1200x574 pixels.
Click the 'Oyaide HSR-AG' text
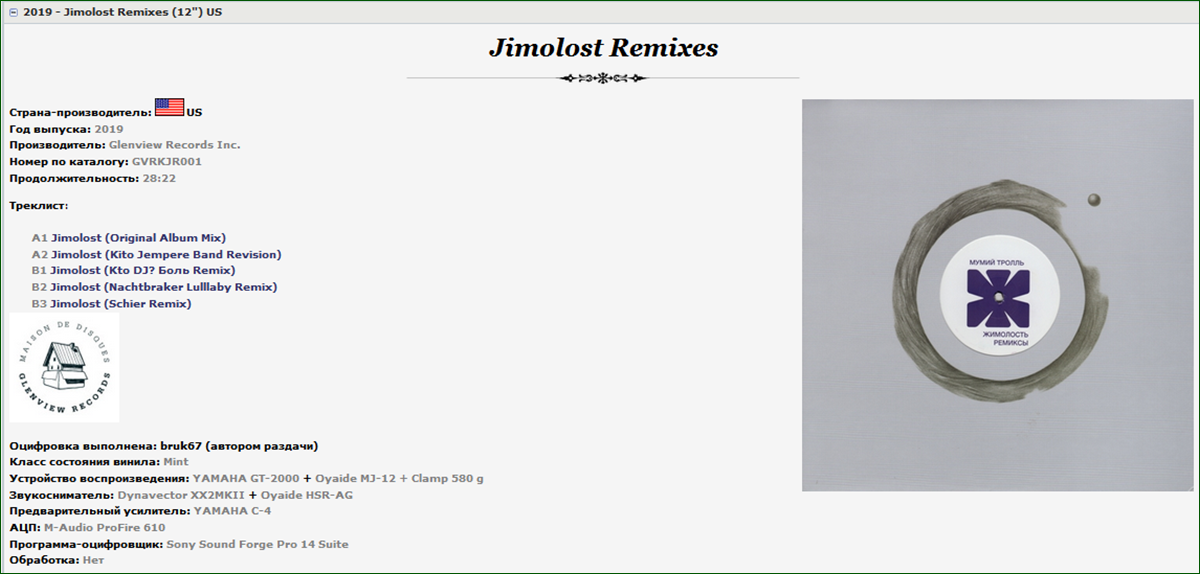point(307,494)
